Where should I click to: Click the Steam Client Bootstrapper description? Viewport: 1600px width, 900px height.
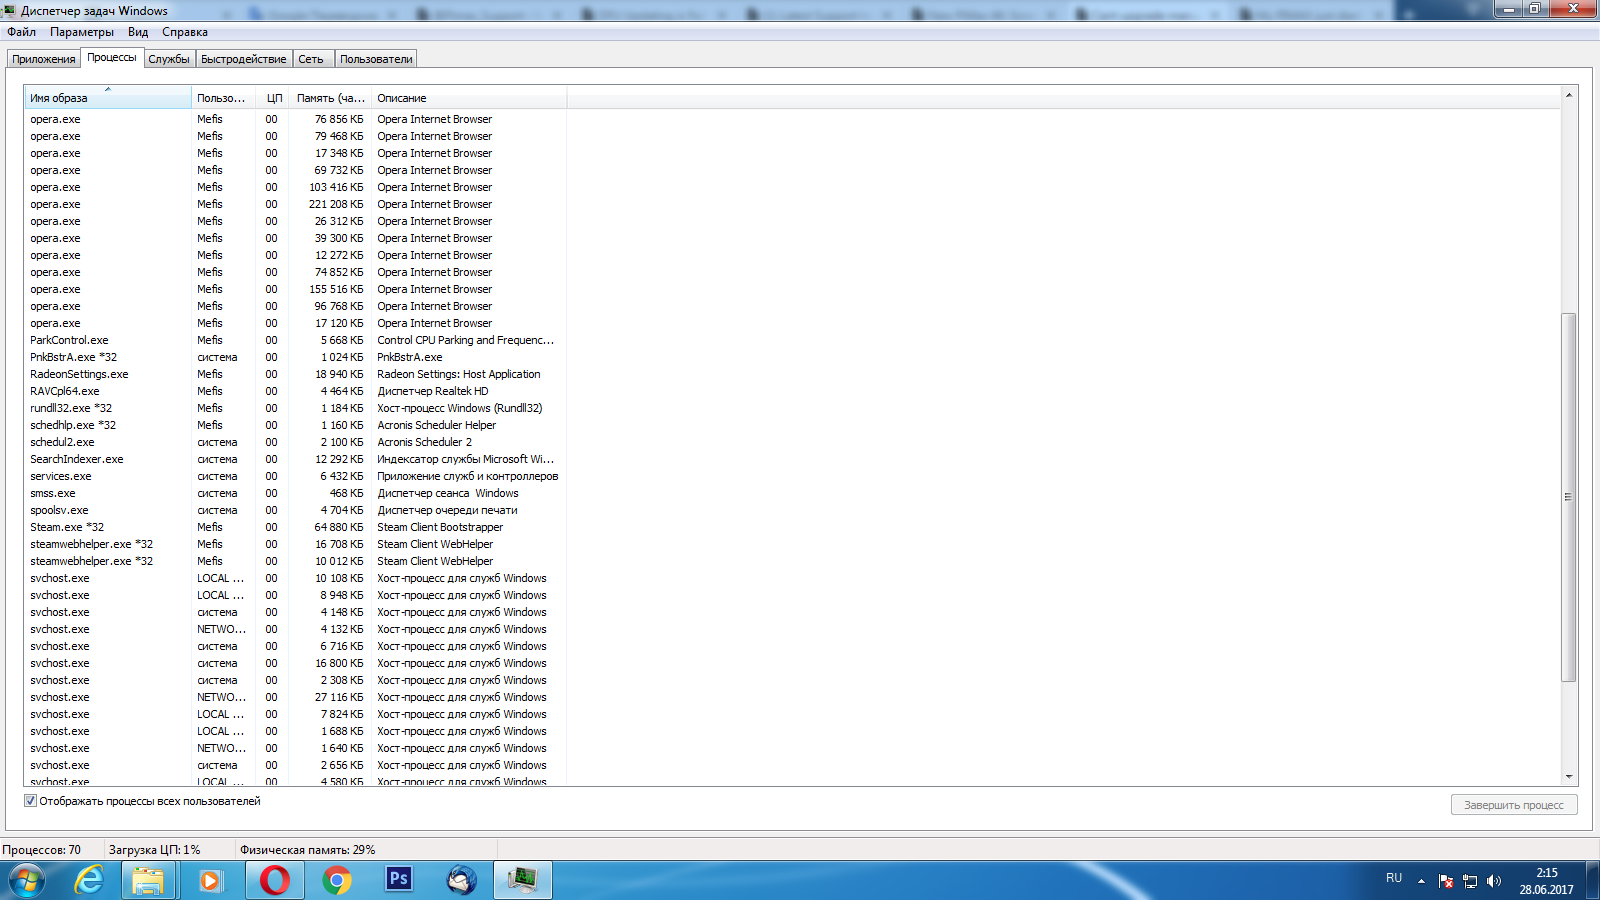tap(440, 527)
